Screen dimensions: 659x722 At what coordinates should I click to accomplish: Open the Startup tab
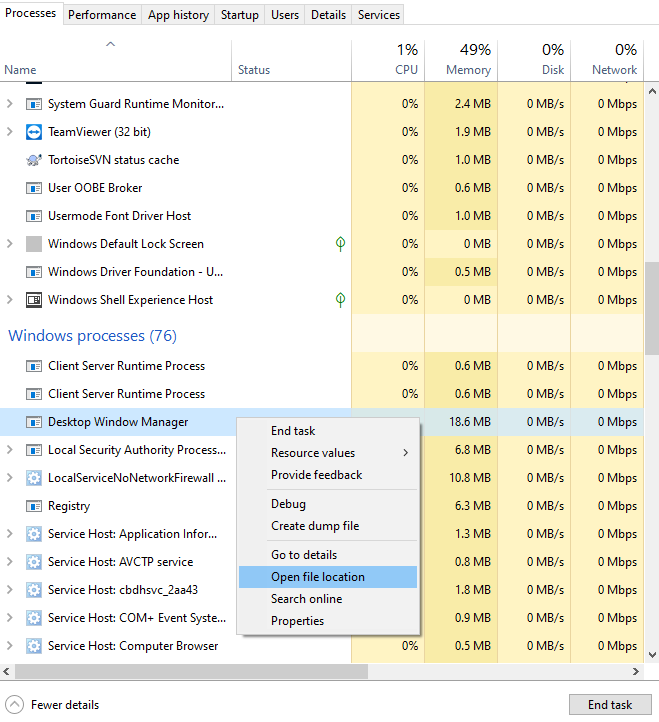click(239, 14)
